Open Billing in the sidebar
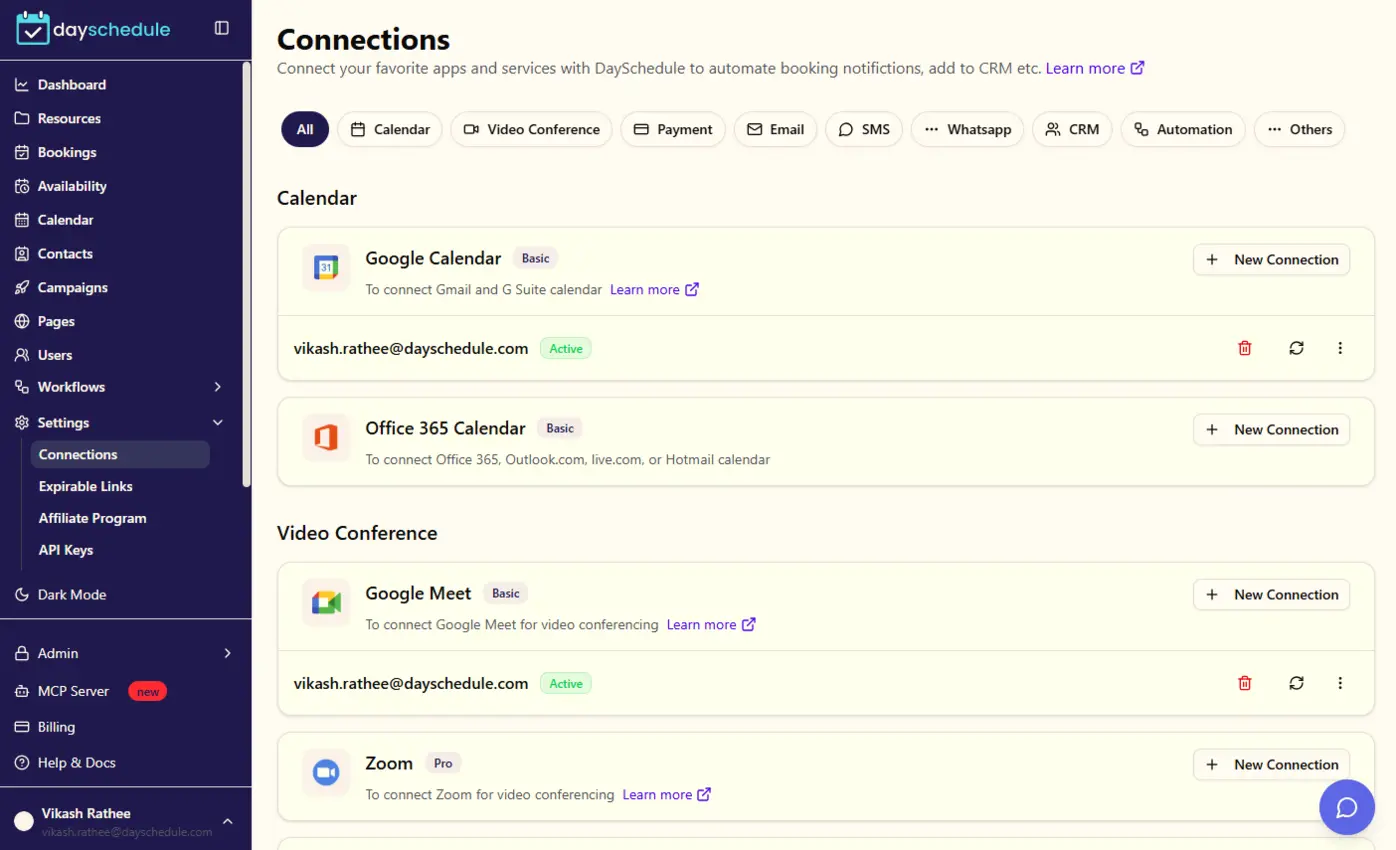1396x850 pixels. pyautogui.click(x=45, y=727)
